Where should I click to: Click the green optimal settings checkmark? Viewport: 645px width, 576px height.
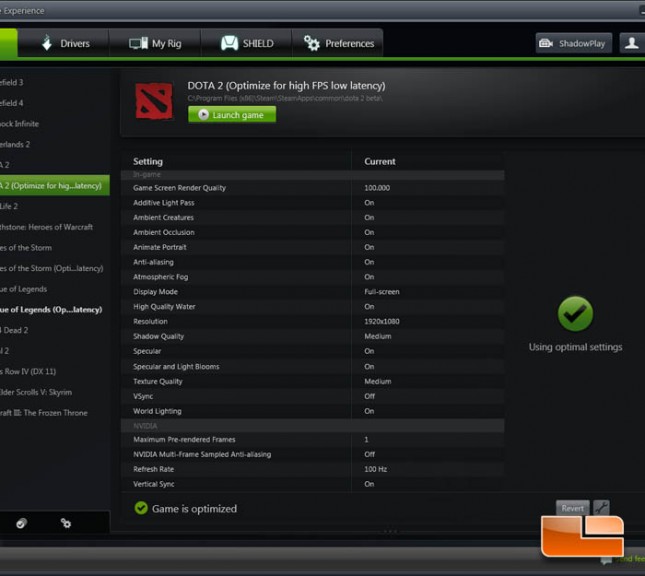point(575,314)
